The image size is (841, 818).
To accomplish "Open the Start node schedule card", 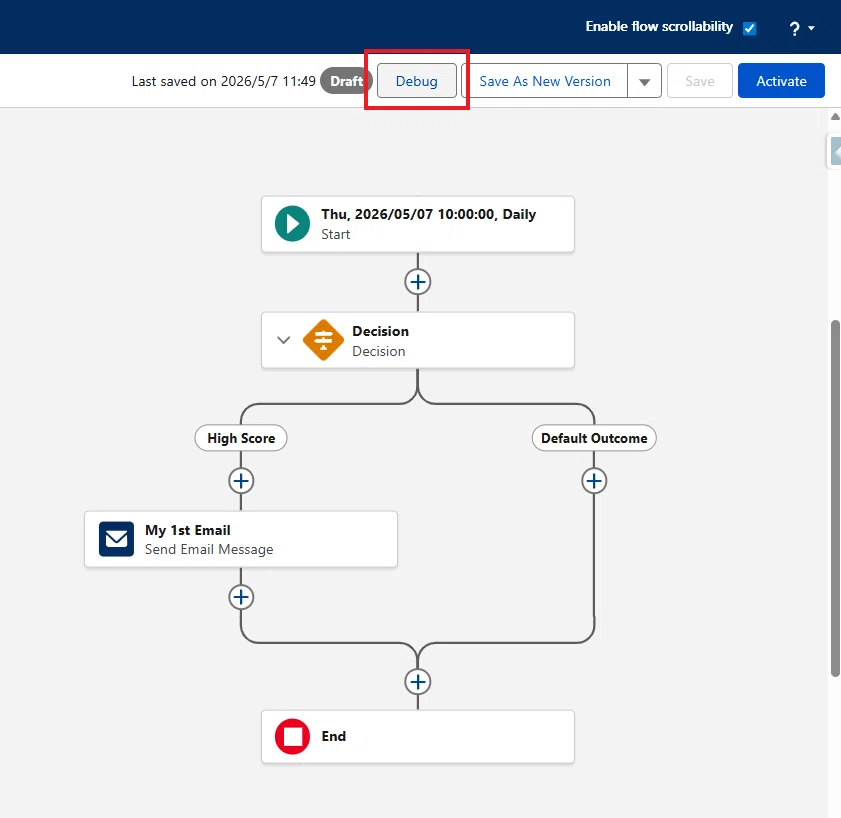I will coord(418,224).
